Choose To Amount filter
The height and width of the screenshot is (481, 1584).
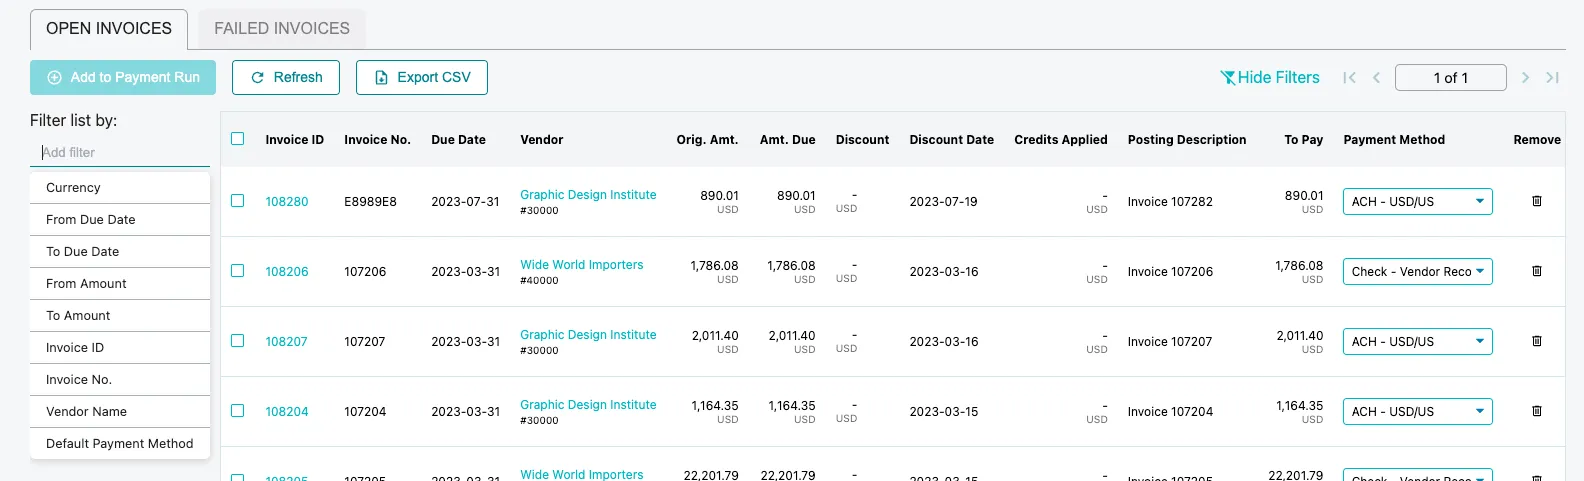(120, 316)
